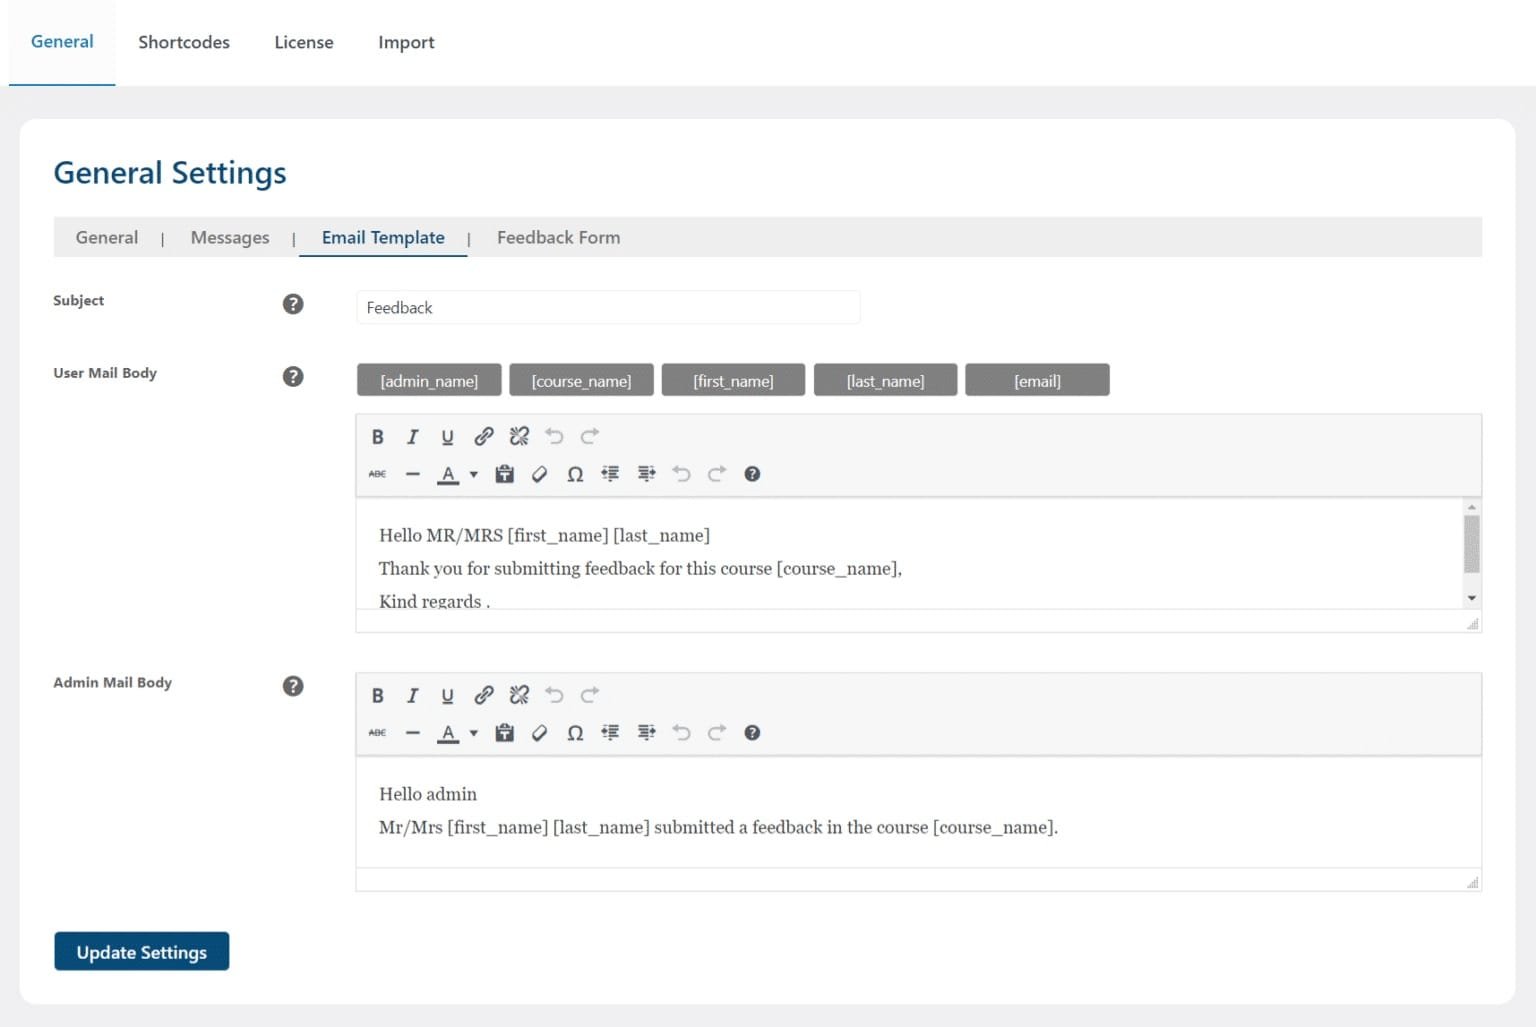Viewport: 1536px width, 1027px height.
Task: Remove link in Admin Mail Body editor
Action: coord(519,695)
